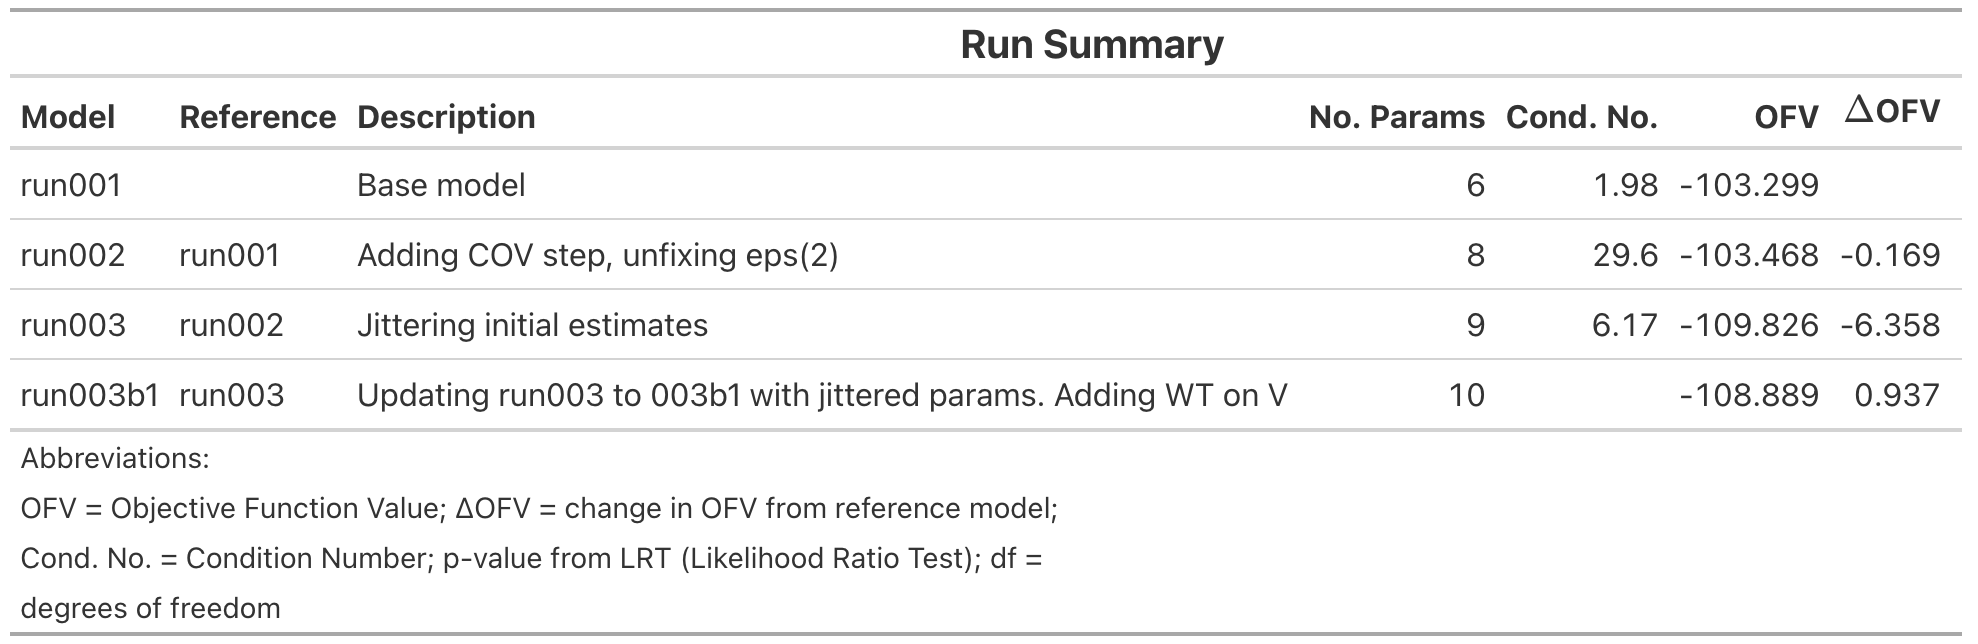The height and width of the screenshot is (644, 1978).
Task: Click the Cond. No. column header
Action: coord(1581,117)
